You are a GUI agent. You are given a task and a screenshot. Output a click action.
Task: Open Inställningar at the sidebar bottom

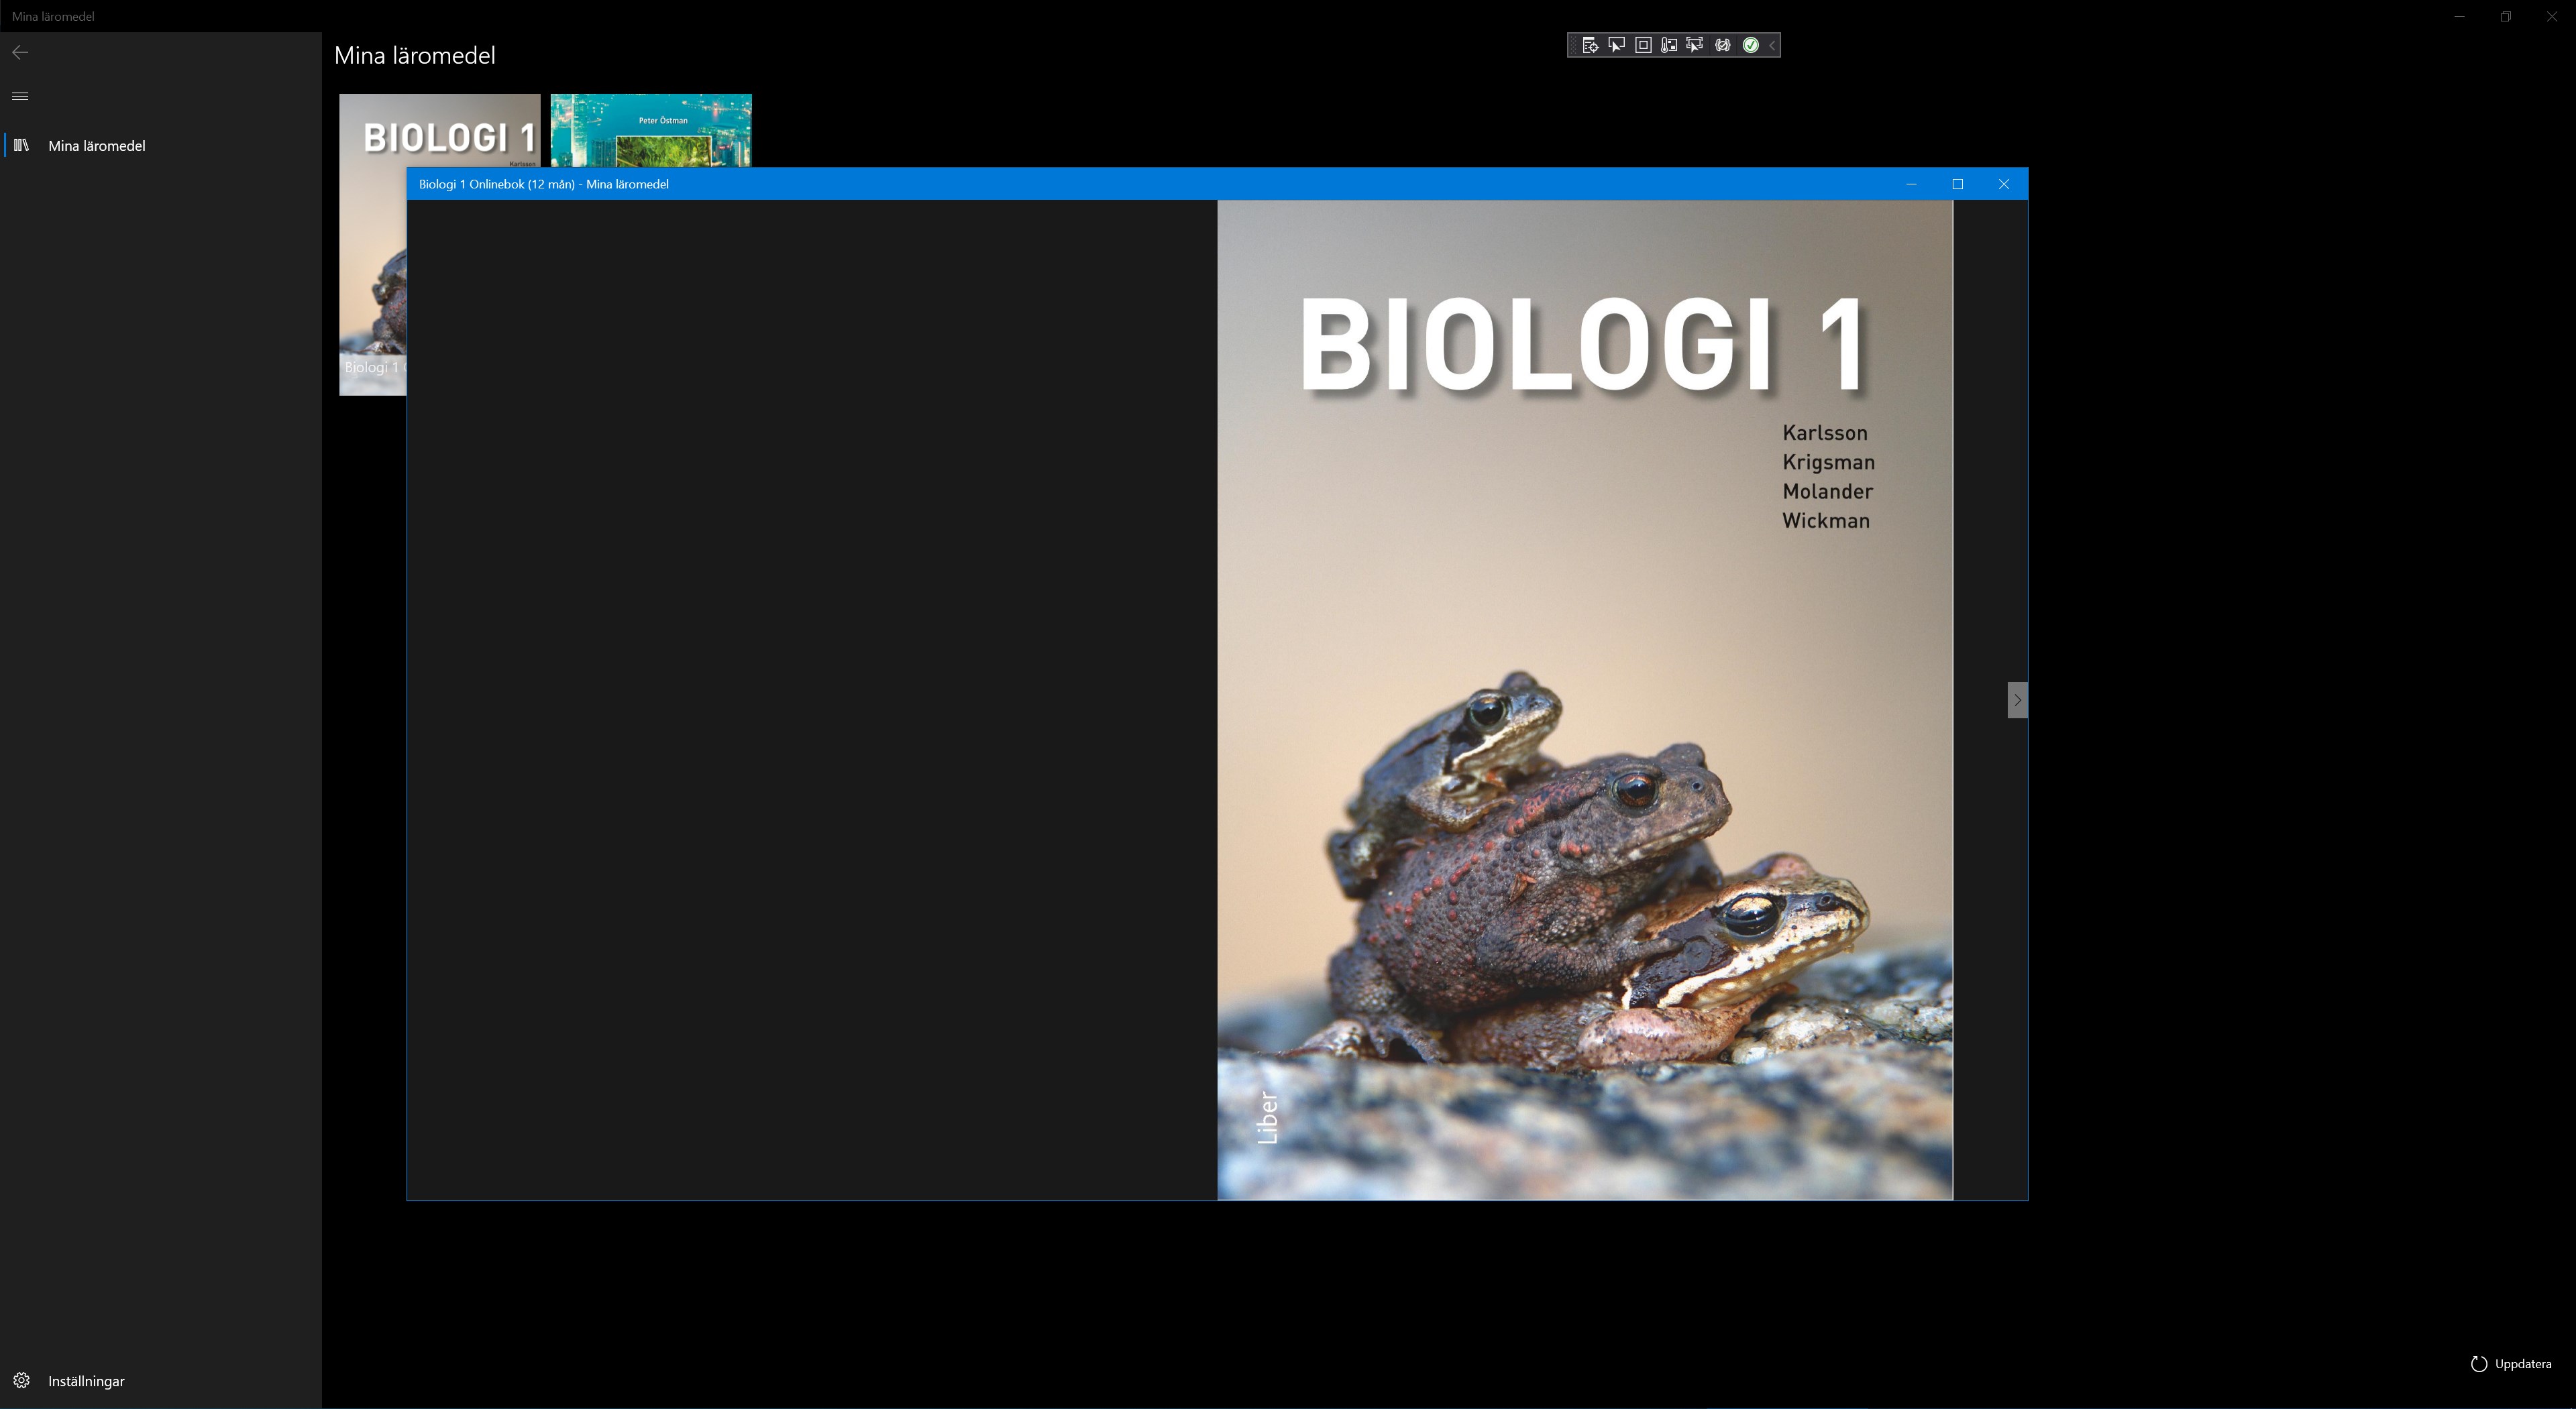(x=86, y=1381)
